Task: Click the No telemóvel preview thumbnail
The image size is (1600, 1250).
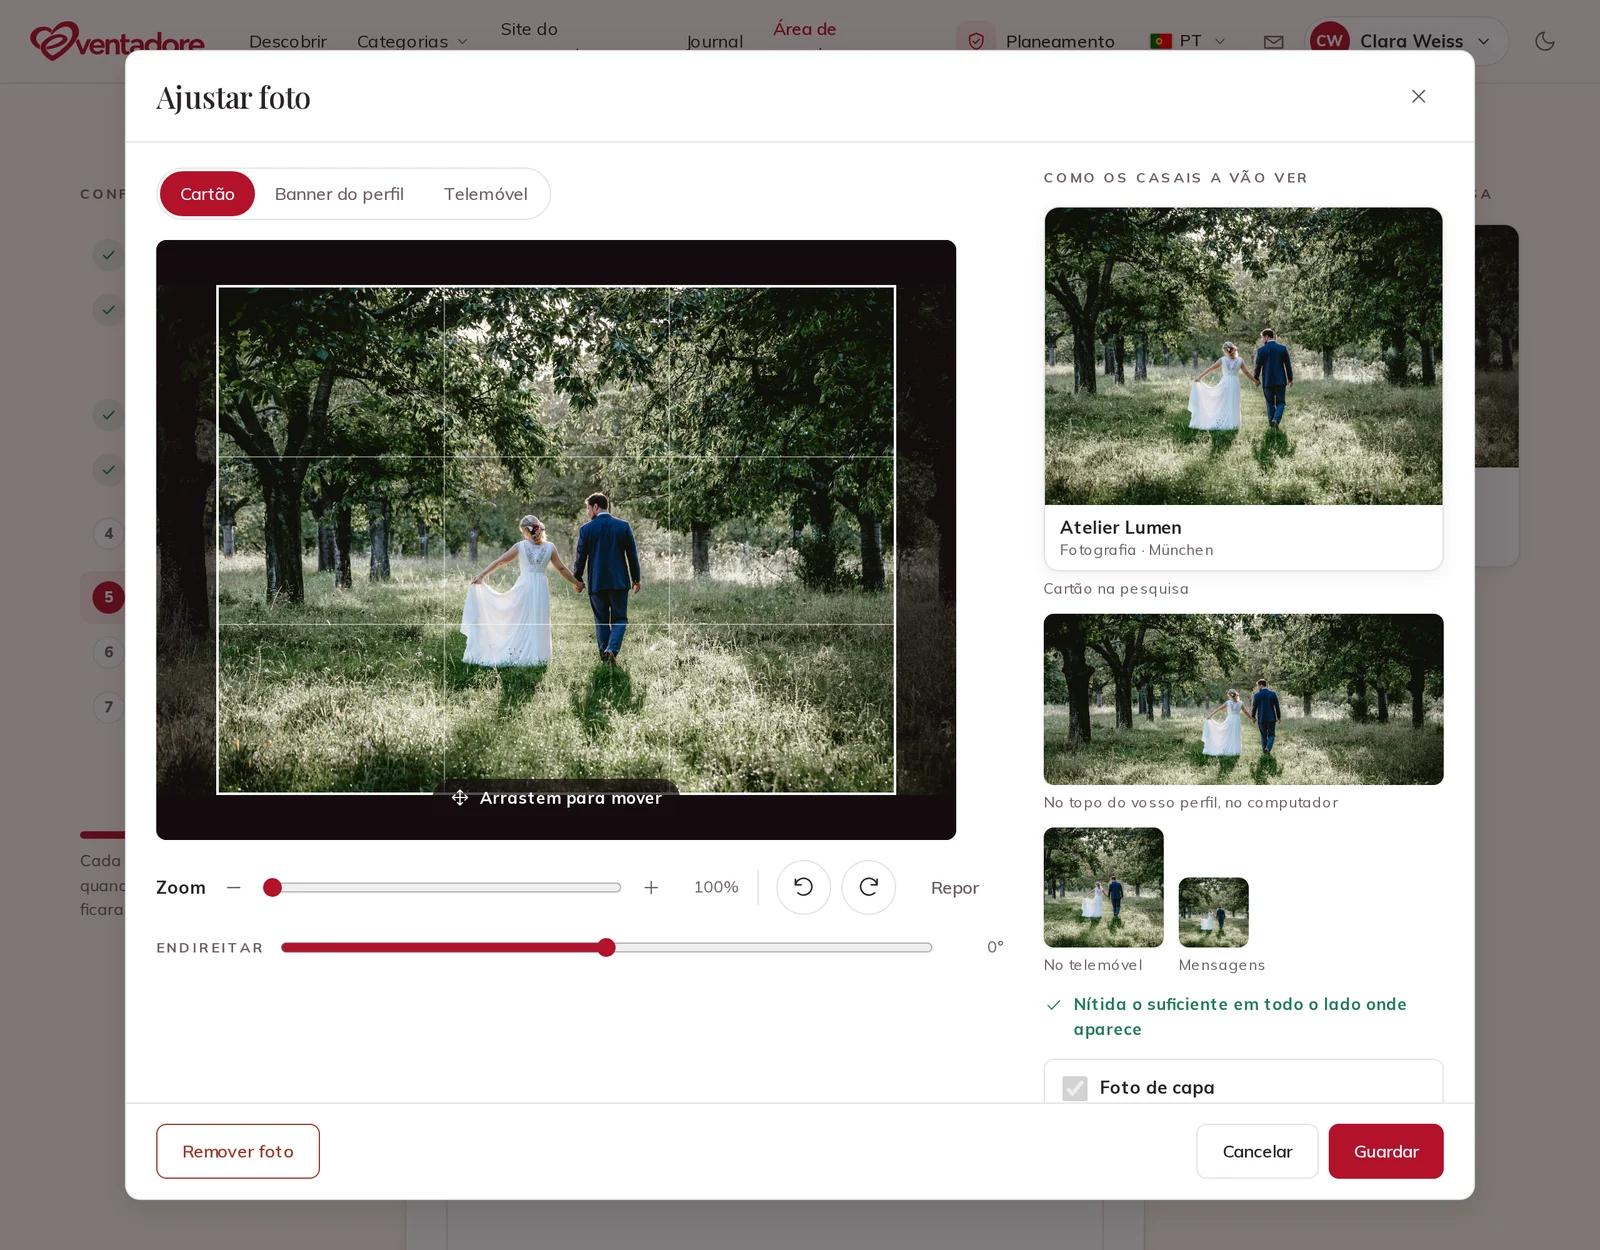Action: click(x=1103, y=887)
